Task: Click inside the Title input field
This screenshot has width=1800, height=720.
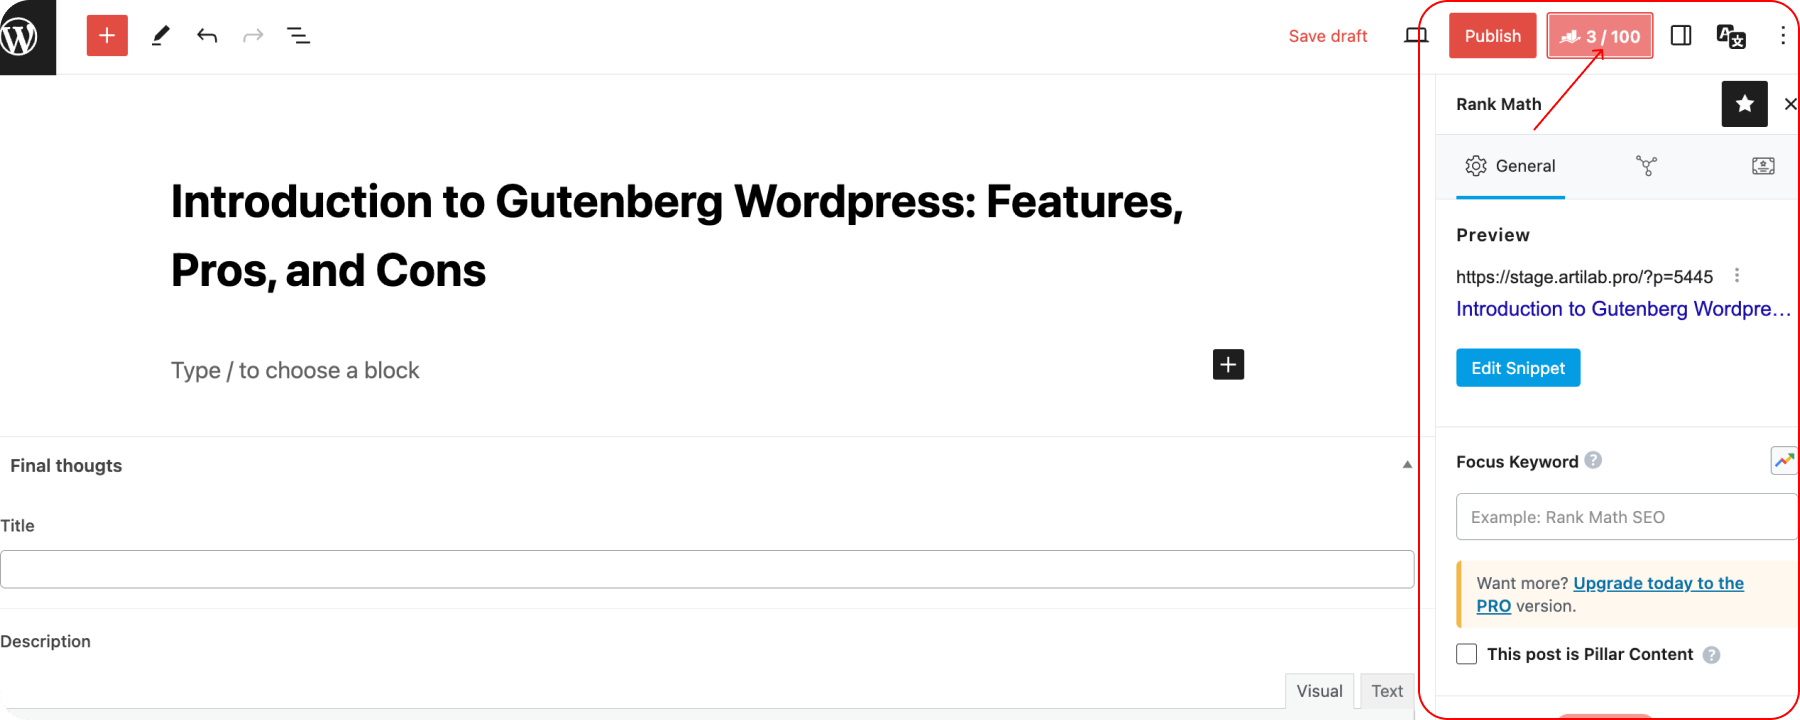Action: pos(700,568)
